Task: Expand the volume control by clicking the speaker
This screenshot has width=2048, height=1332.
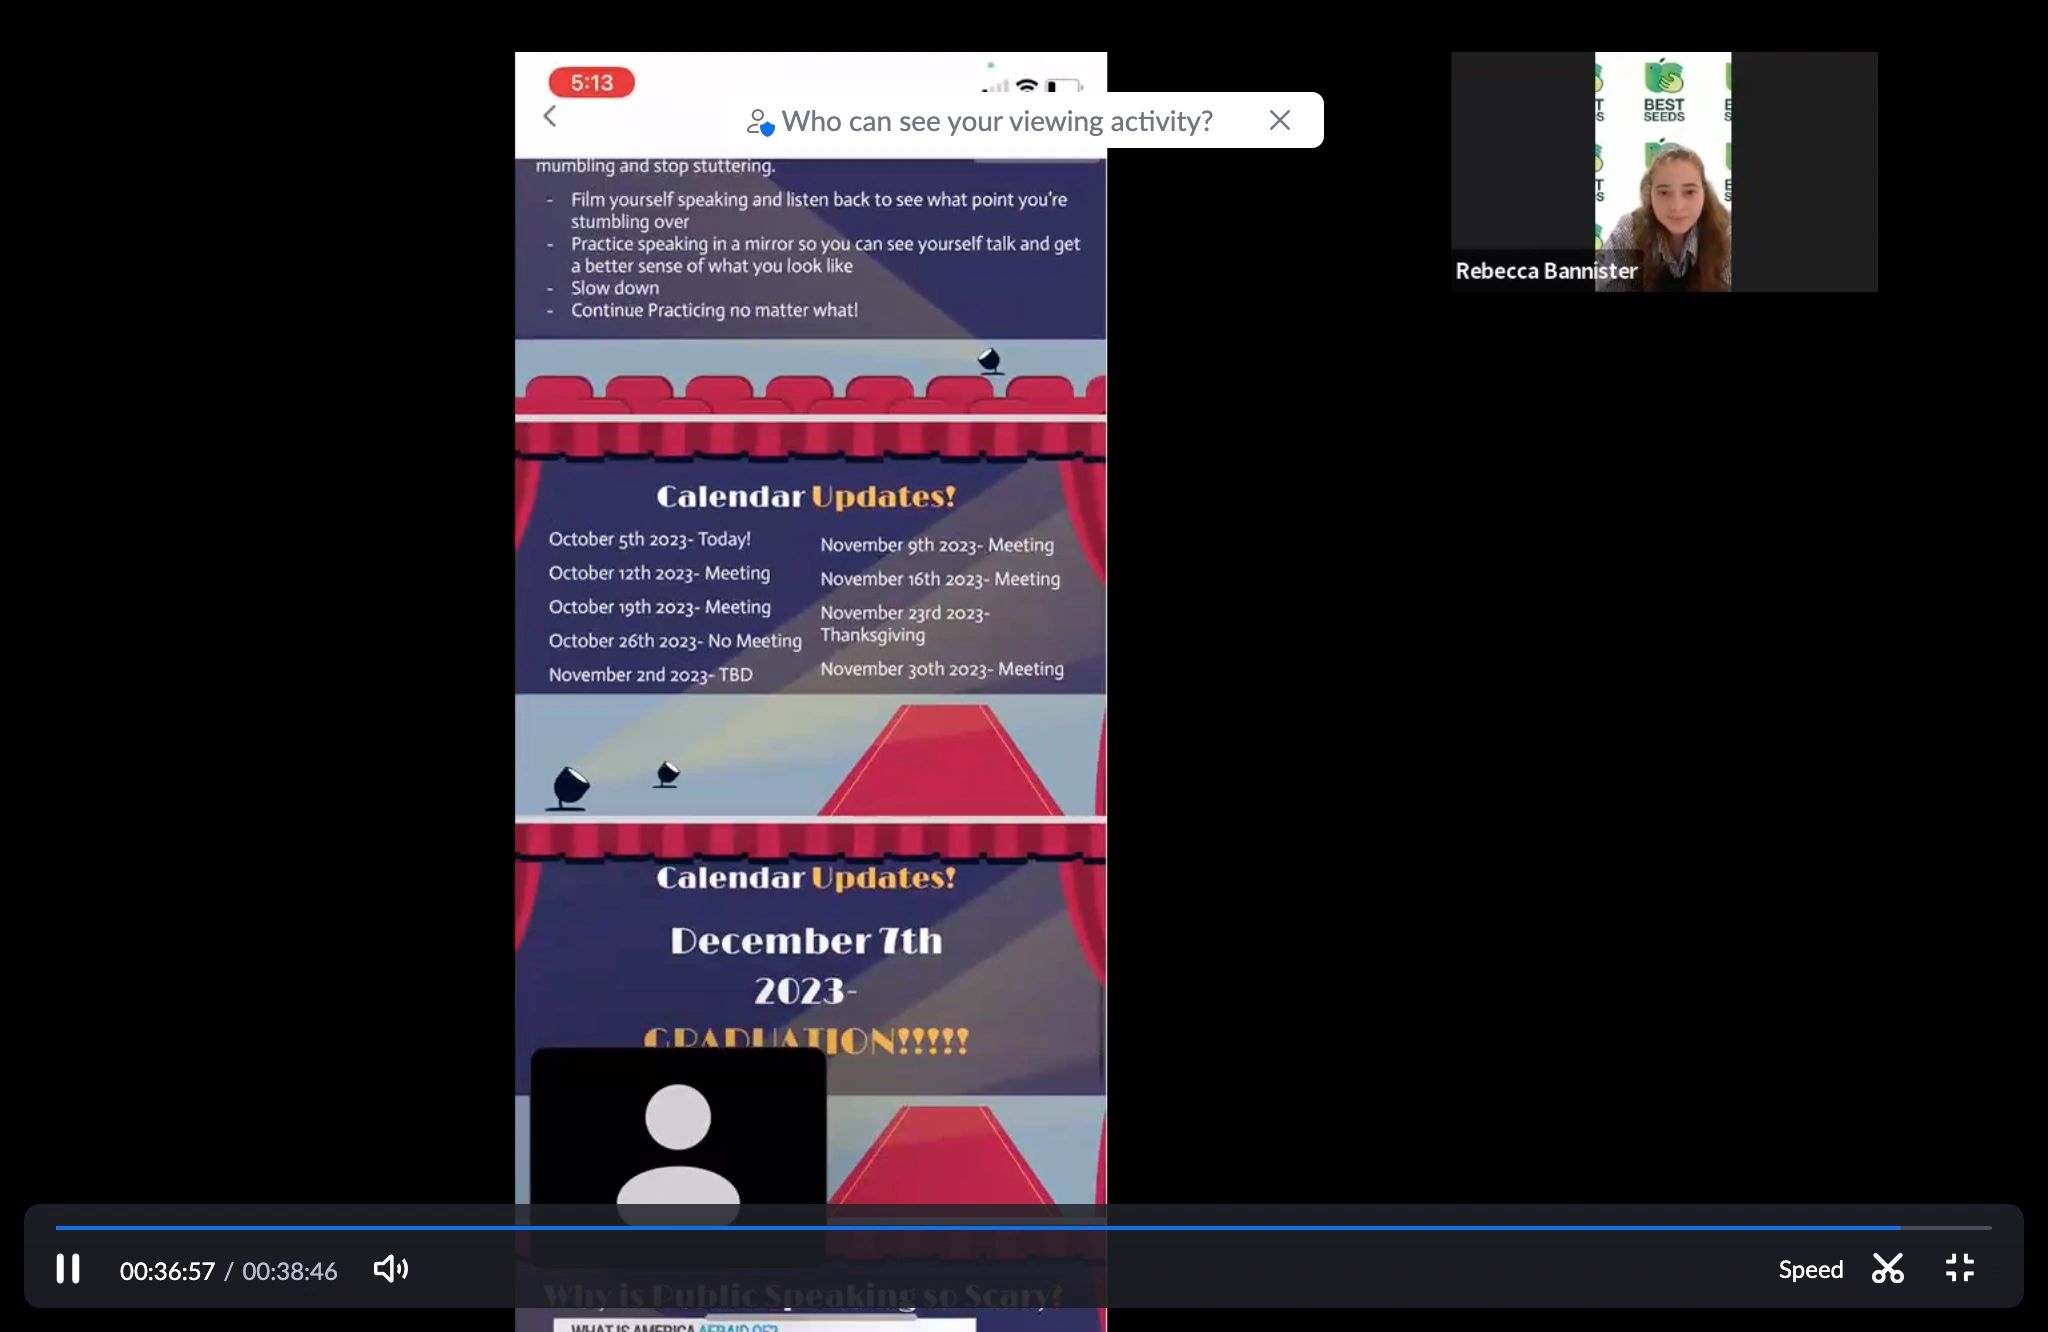Action: pyautogui.click(x=390, y=1269)
